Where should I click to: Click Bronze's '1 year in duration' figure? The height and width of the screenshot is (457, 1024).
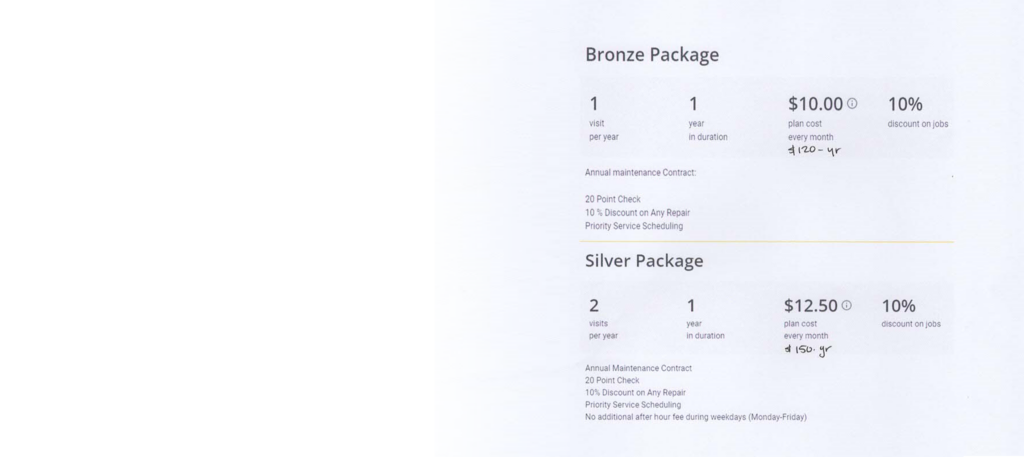coord(707,119)
